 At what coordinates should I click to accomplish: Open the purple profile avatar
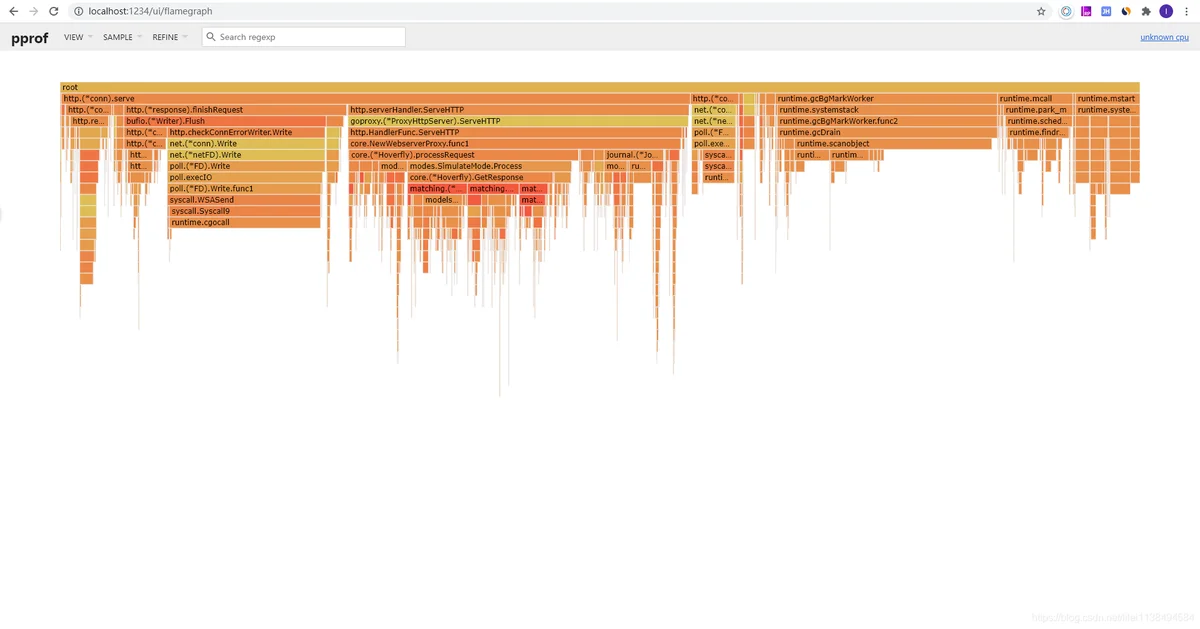[1166, 11]
